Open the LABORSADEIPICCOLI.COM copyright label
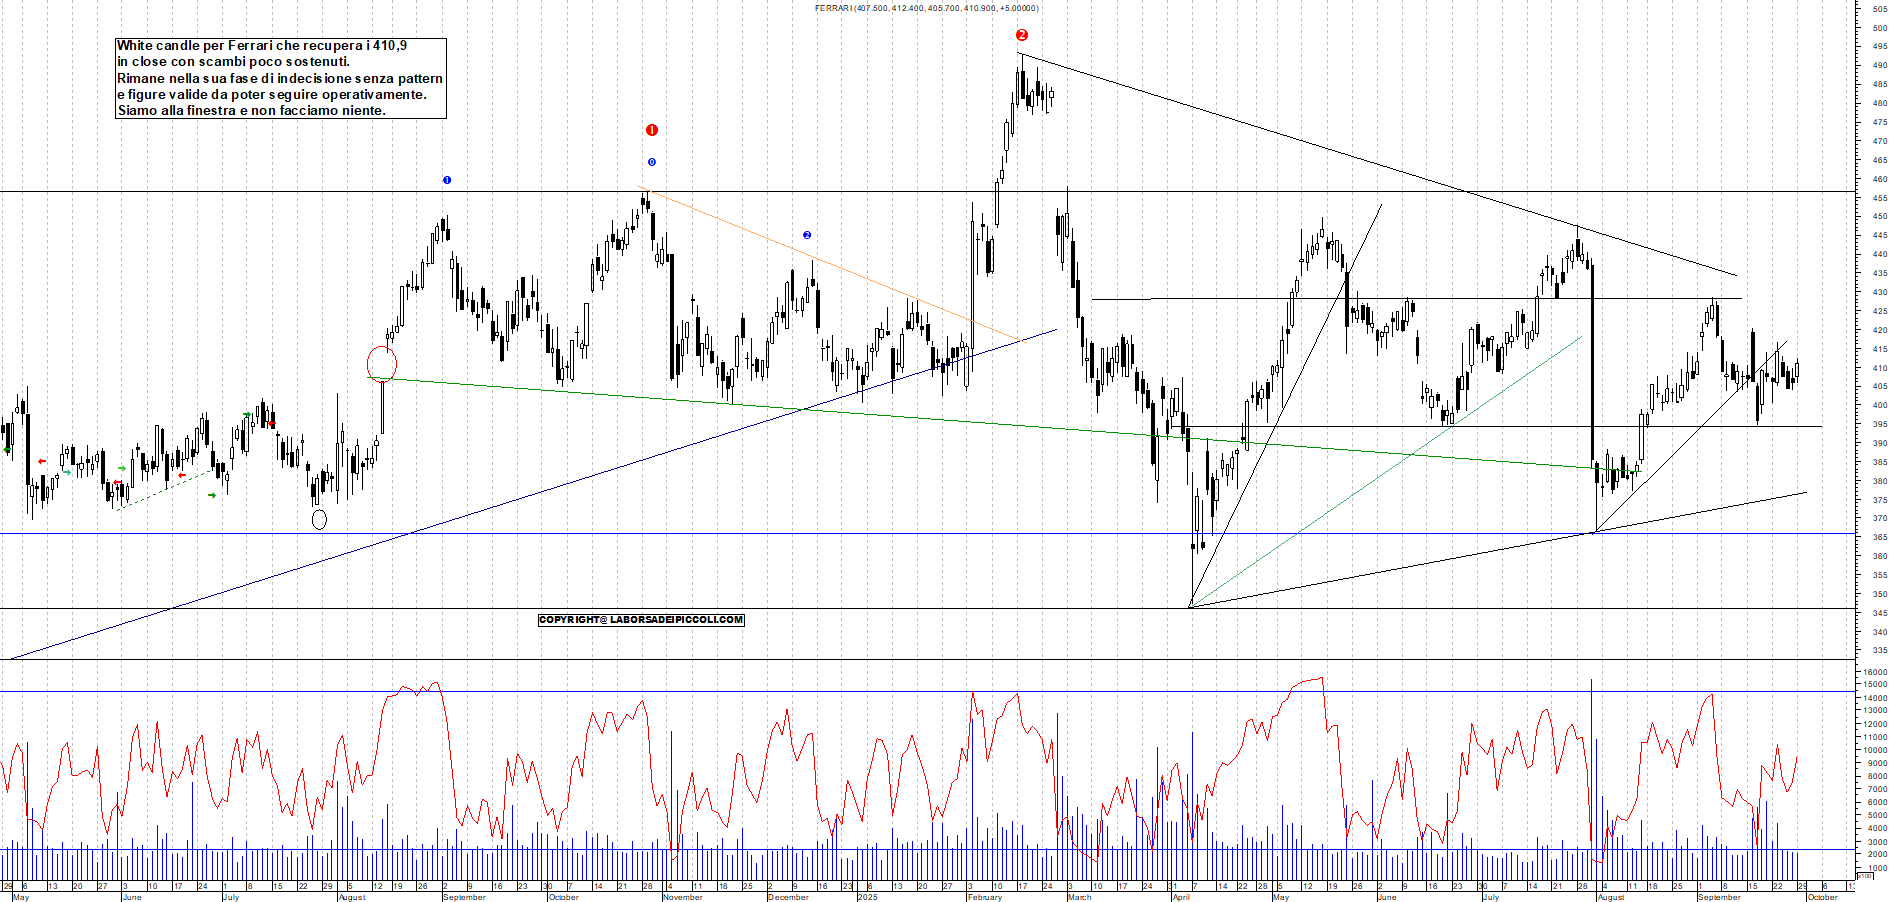The image size is (1890, 902). coord(641,620)
